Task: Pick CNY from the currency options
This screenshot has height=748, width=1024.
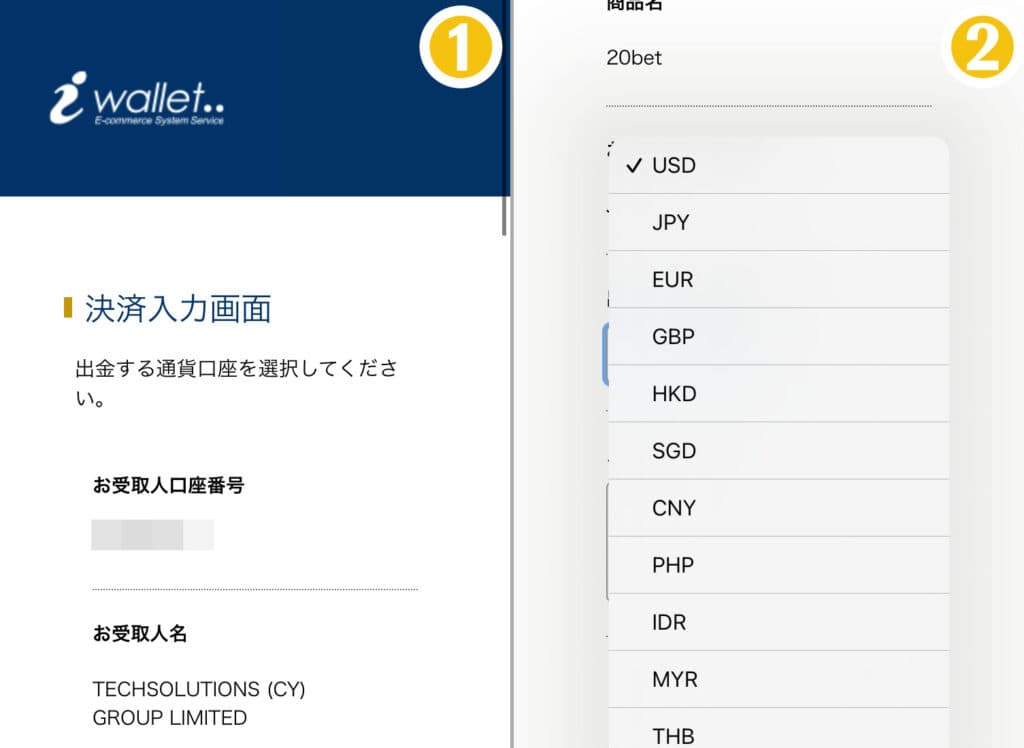Action: point(778,508)
